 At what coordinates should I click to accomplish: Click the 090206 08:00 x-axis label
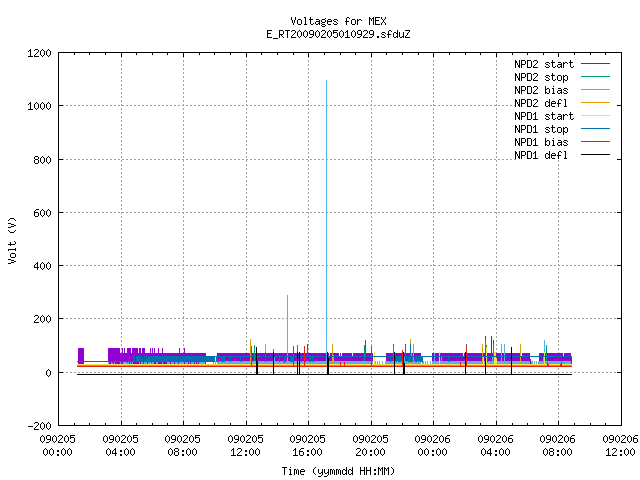click(557, 446)
